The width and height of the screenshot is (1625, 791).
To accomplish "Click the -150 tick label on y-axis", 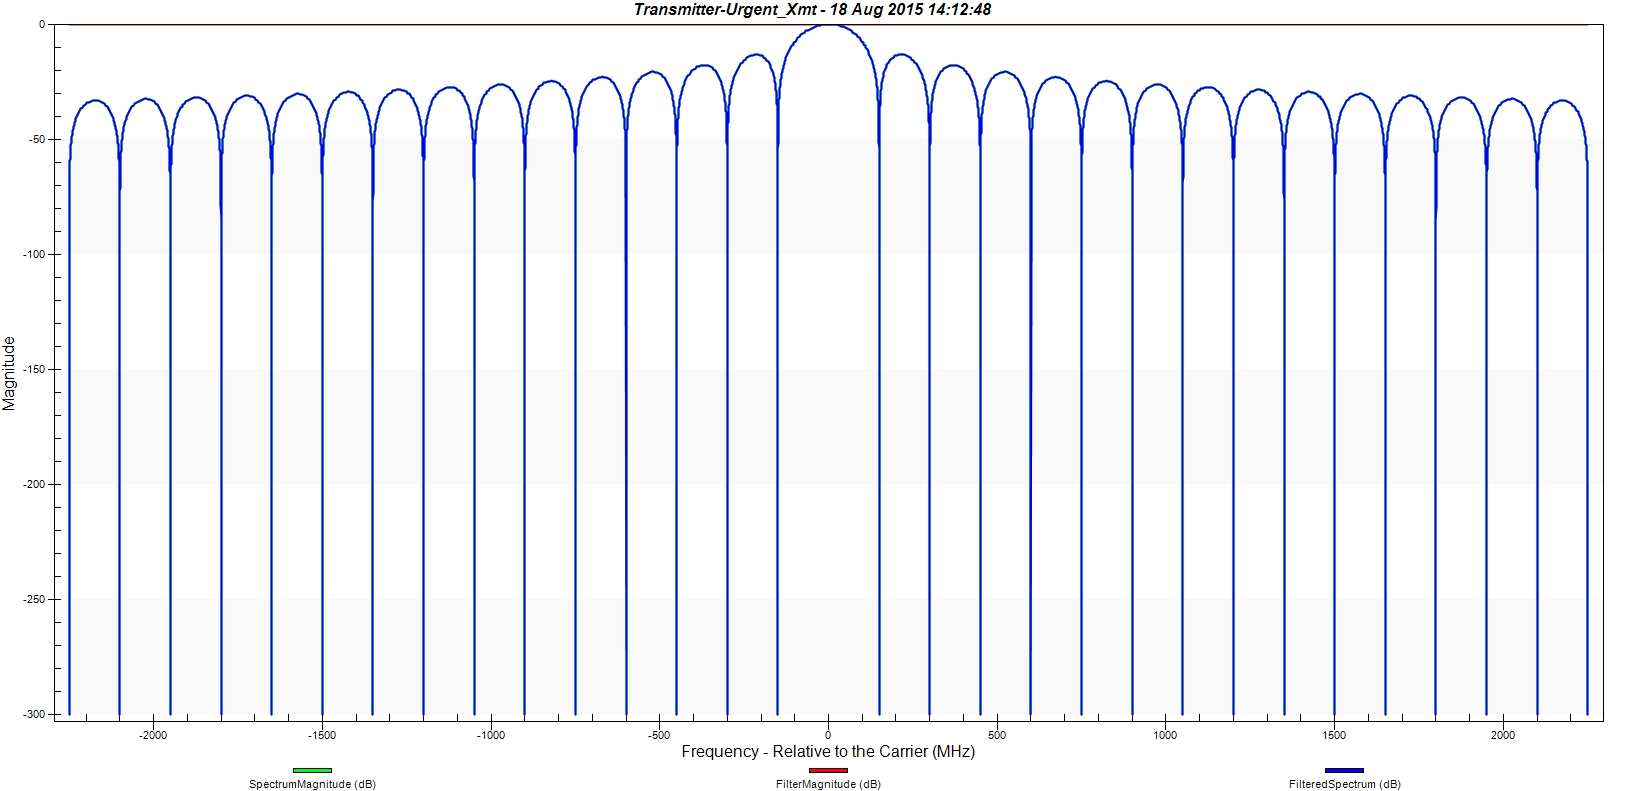I will (33, 369).
